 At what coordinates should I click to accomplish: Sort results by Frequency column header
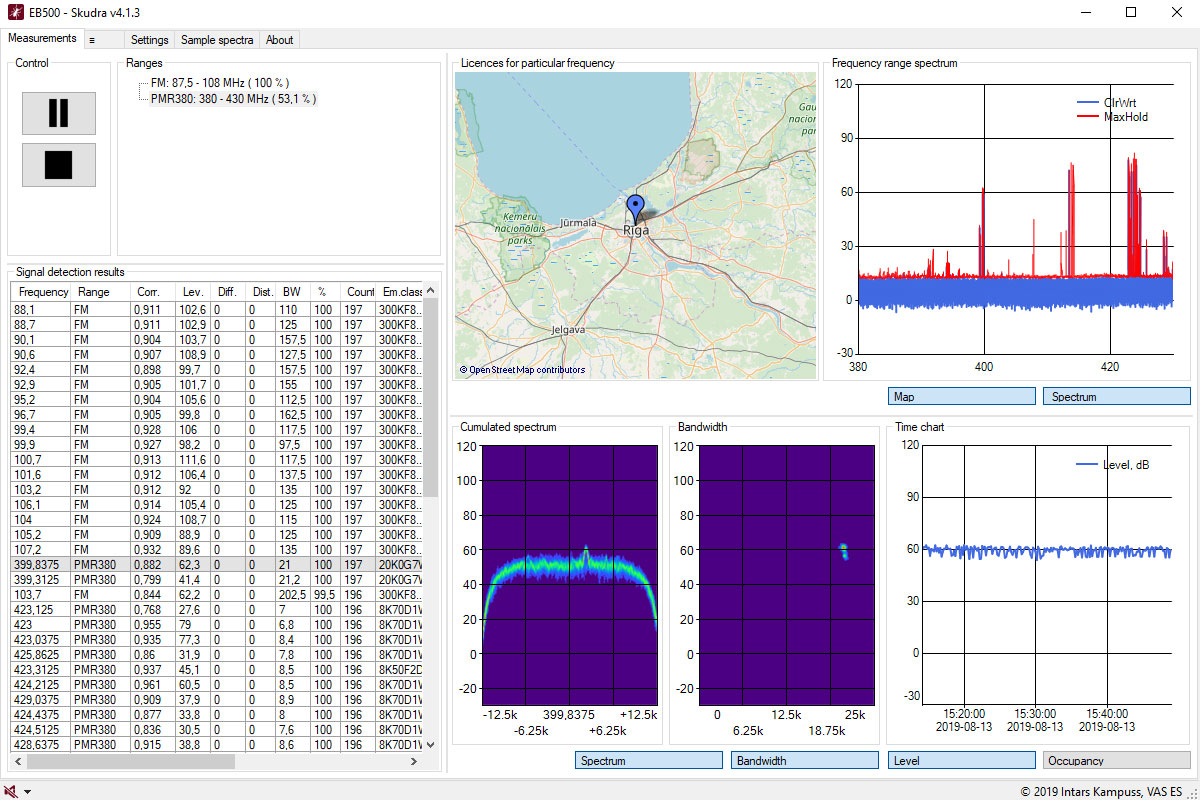coord(43,292)
